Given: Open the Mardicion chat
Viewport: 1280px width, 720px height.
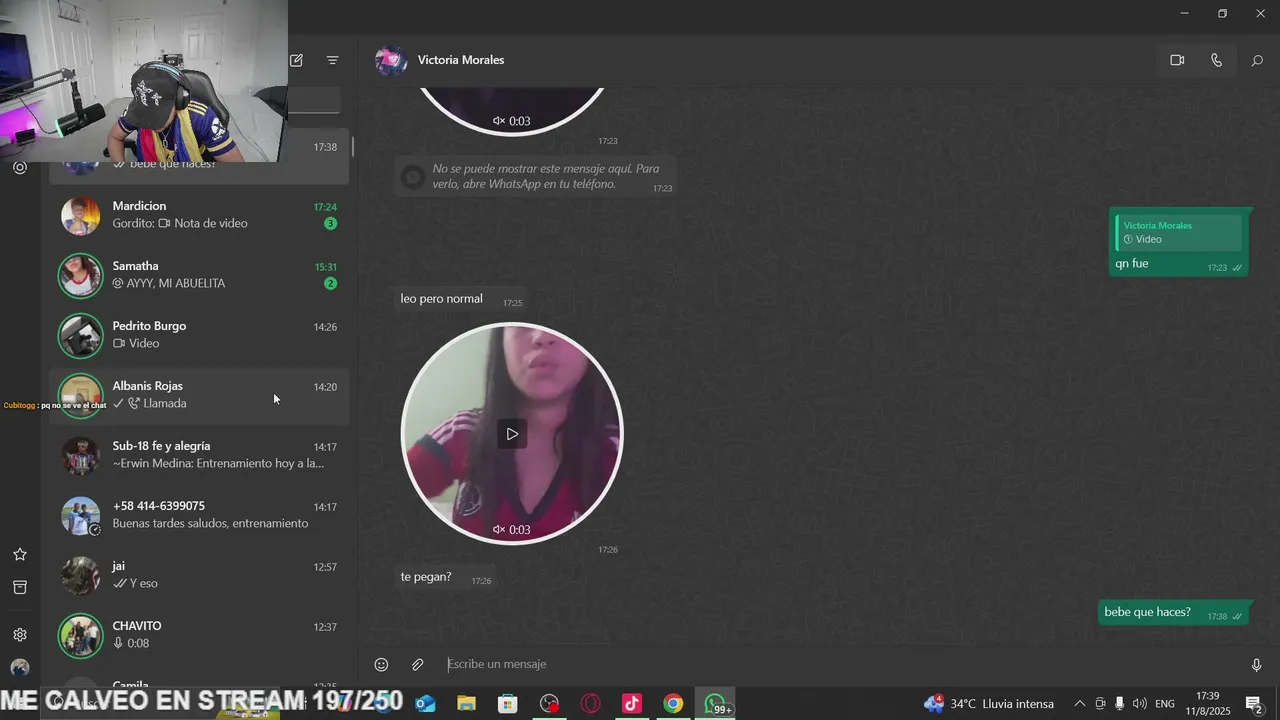Looking at the screenshot, I should [199, 214].
